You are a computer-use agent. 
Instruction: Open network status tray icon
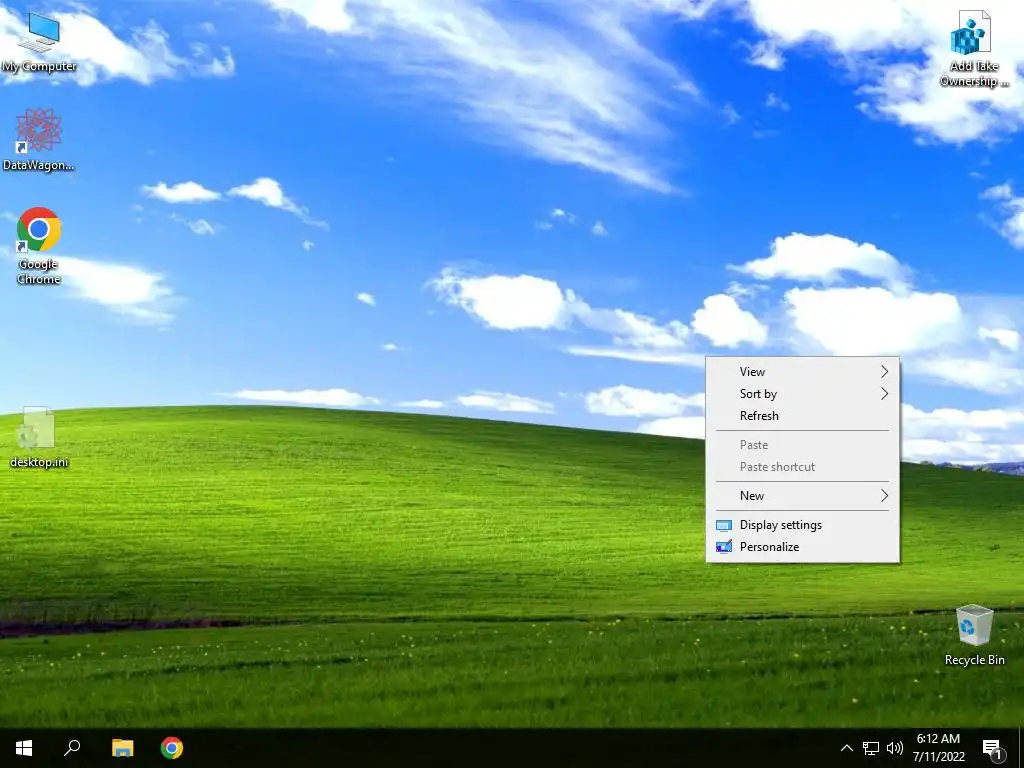point(871,748)
